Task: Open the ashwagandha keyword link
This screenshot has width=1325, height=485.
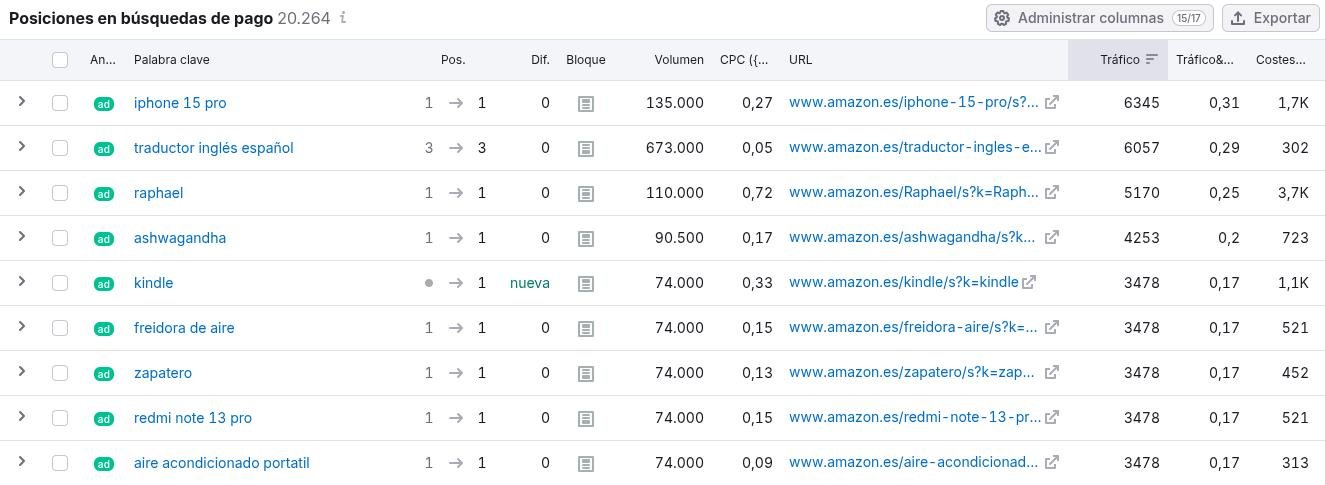Action: point(180,238)
